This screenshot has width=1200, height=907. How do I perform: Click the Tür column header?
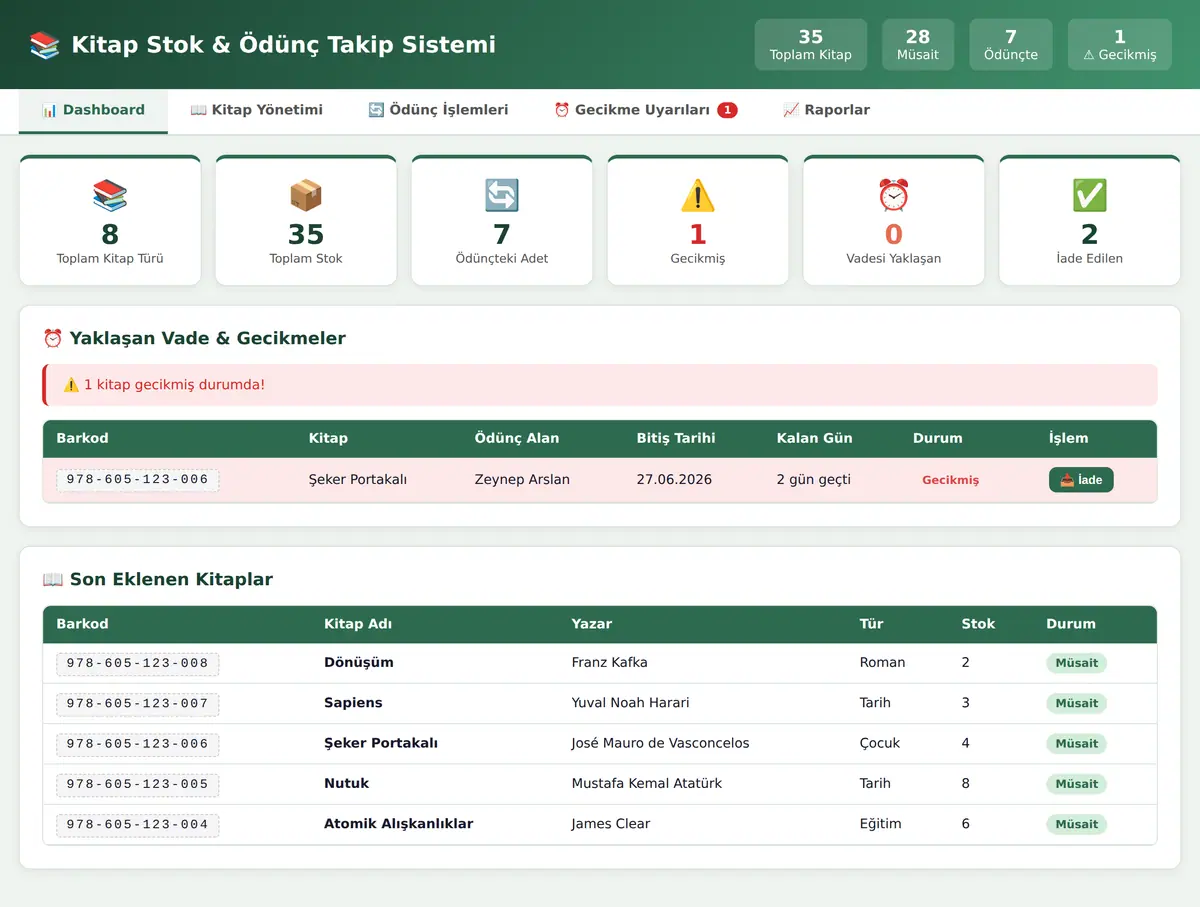pyautogui.click(x=872, y=624)
